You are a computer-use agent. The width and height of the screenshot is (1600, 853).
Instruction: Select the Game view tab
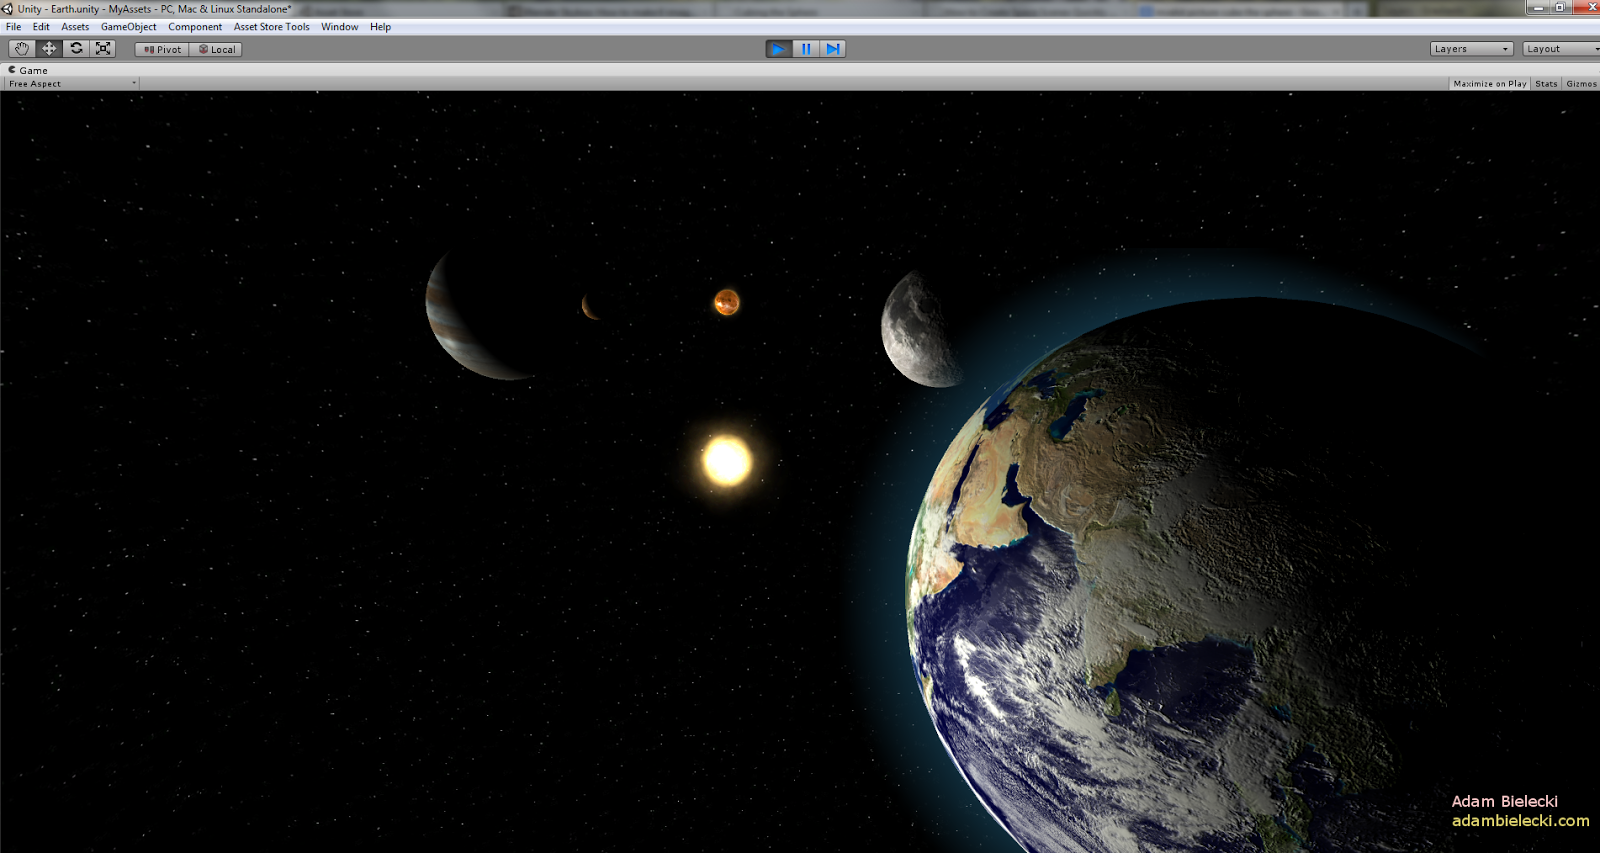click(28, 70)
